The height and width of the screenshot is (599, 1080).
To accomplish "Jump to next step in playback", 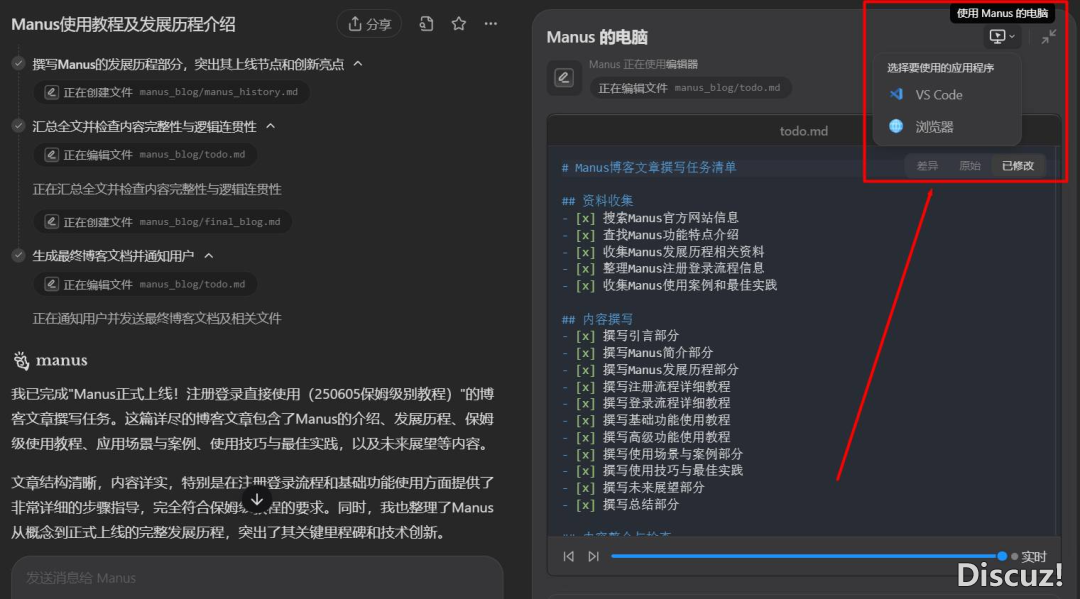I will coord(593,556).
